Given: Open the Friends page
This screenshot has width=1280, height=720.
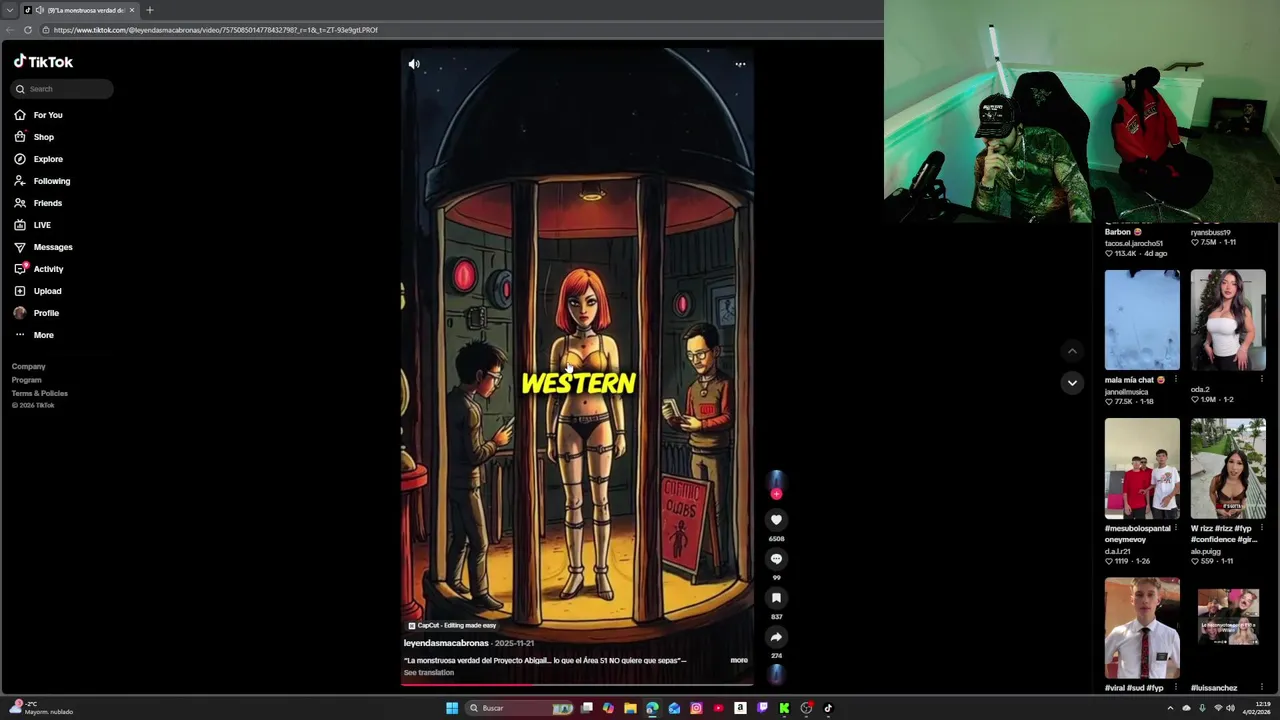Looking at the screenshot, I should click(47, 203).
